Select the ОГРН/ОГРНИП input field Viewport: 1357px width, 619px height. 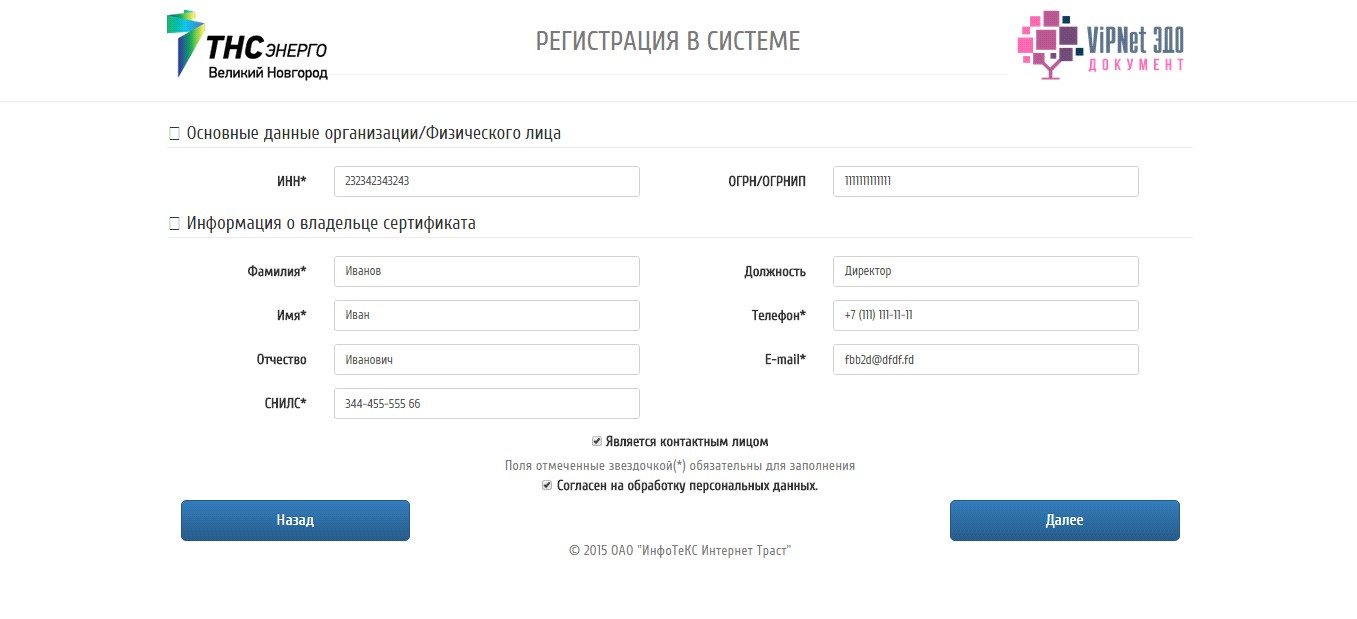pos(986,181)
